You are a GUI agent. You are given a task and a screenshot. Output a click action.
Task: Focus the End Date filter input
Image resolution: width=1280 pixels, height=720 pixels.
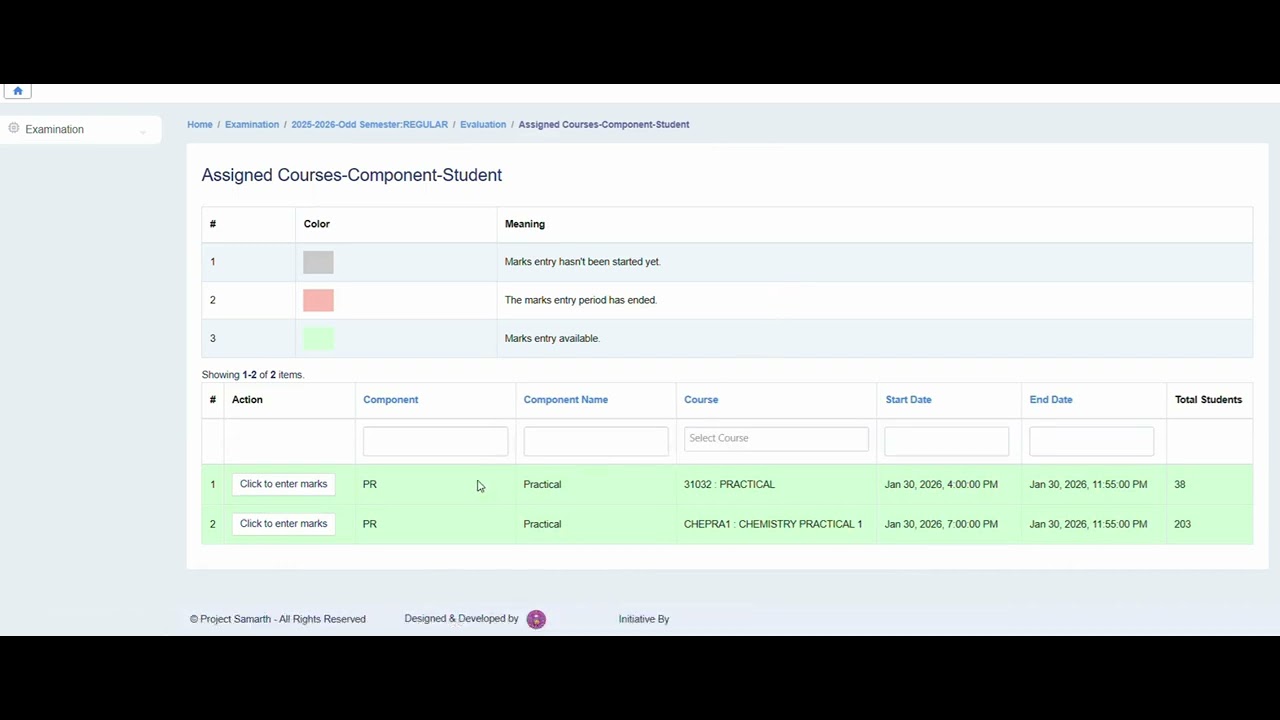[x=1092, y=441]
